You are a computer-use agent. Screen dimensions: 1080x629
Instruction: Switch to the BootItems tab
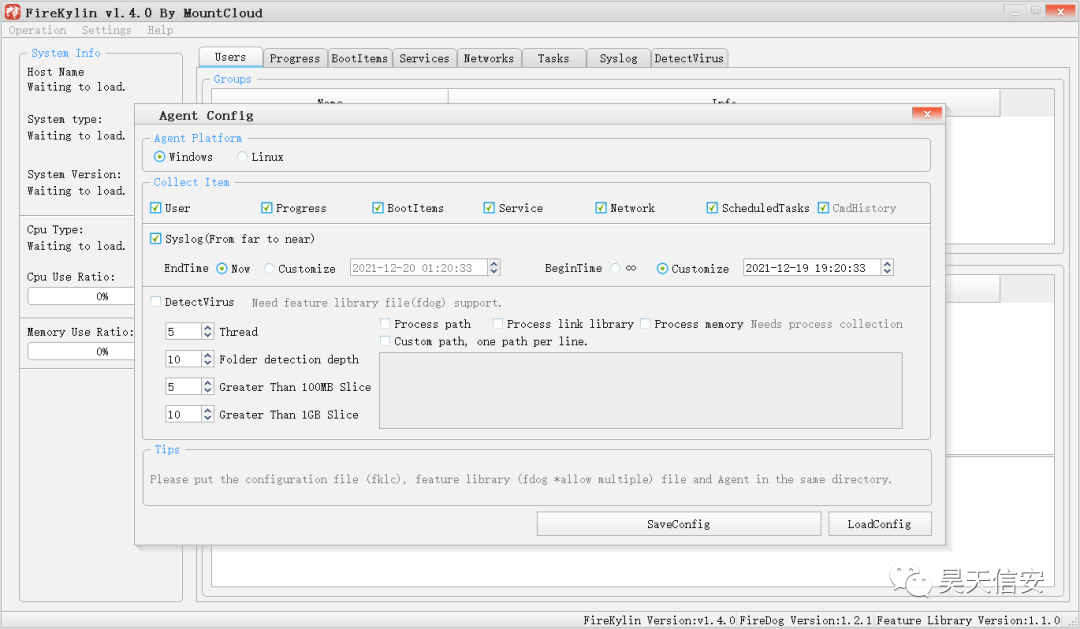(360, 59)
